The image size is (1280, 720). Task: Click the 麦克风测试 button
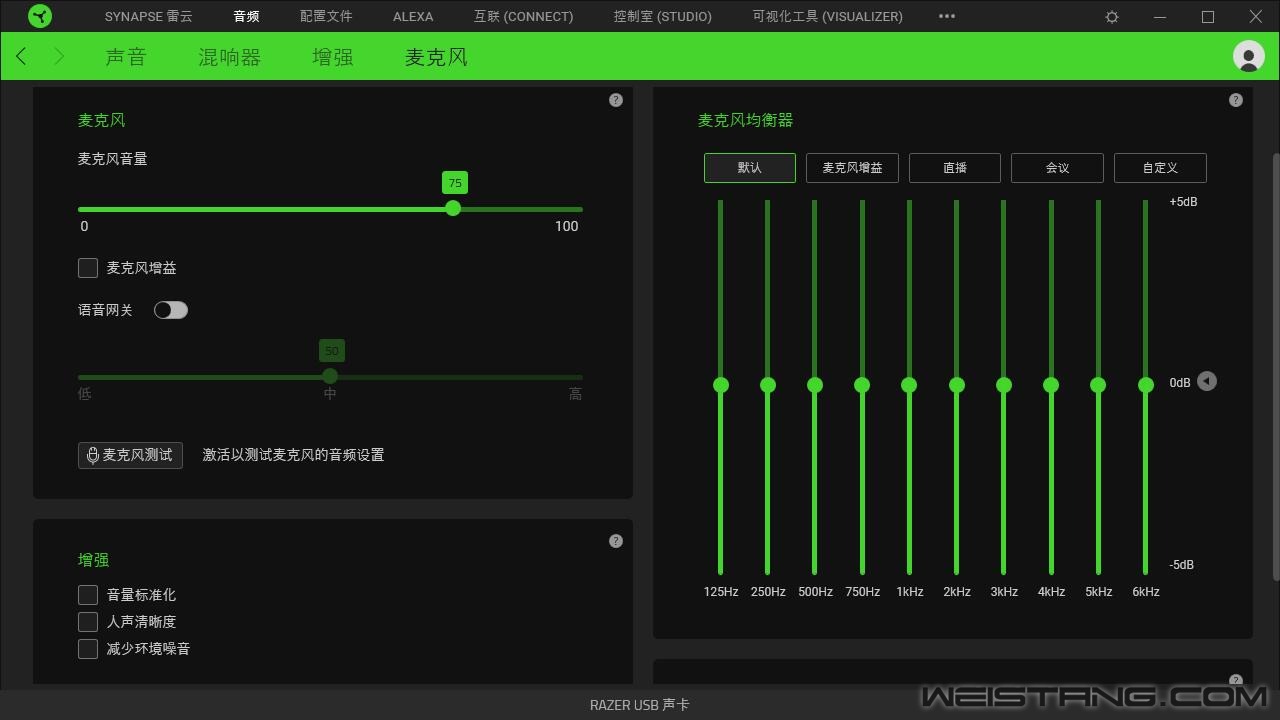(130, 455)
